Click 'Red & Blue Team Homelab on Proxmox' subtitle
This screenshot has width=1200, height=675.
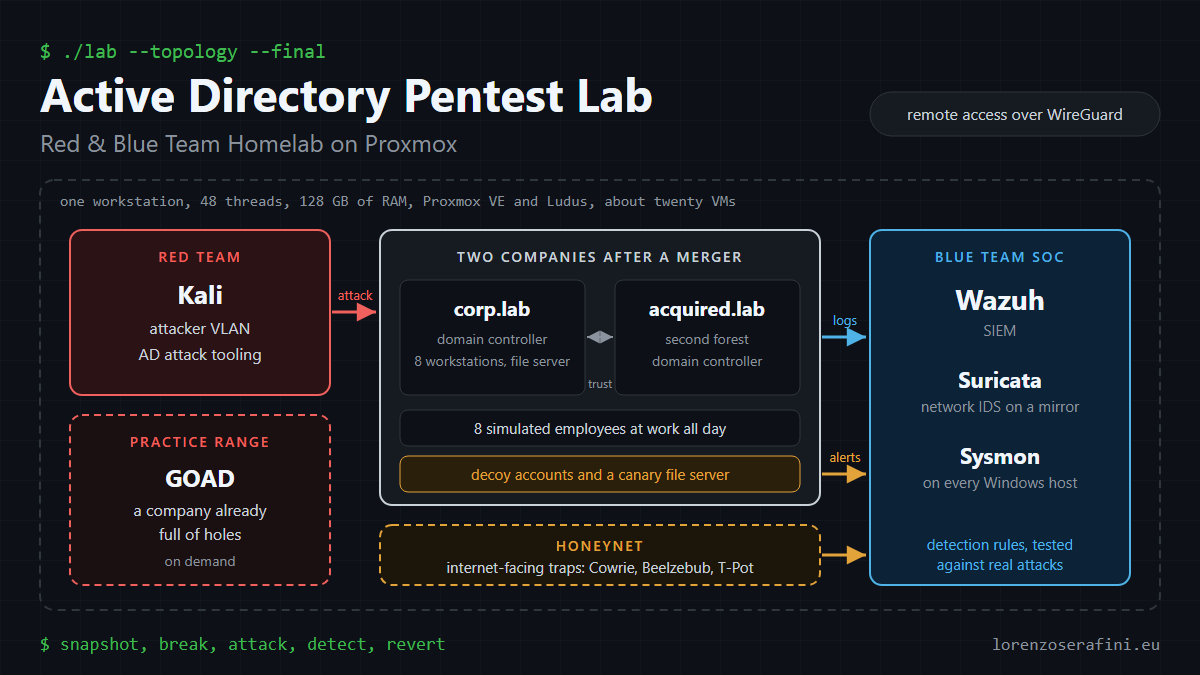248,144
